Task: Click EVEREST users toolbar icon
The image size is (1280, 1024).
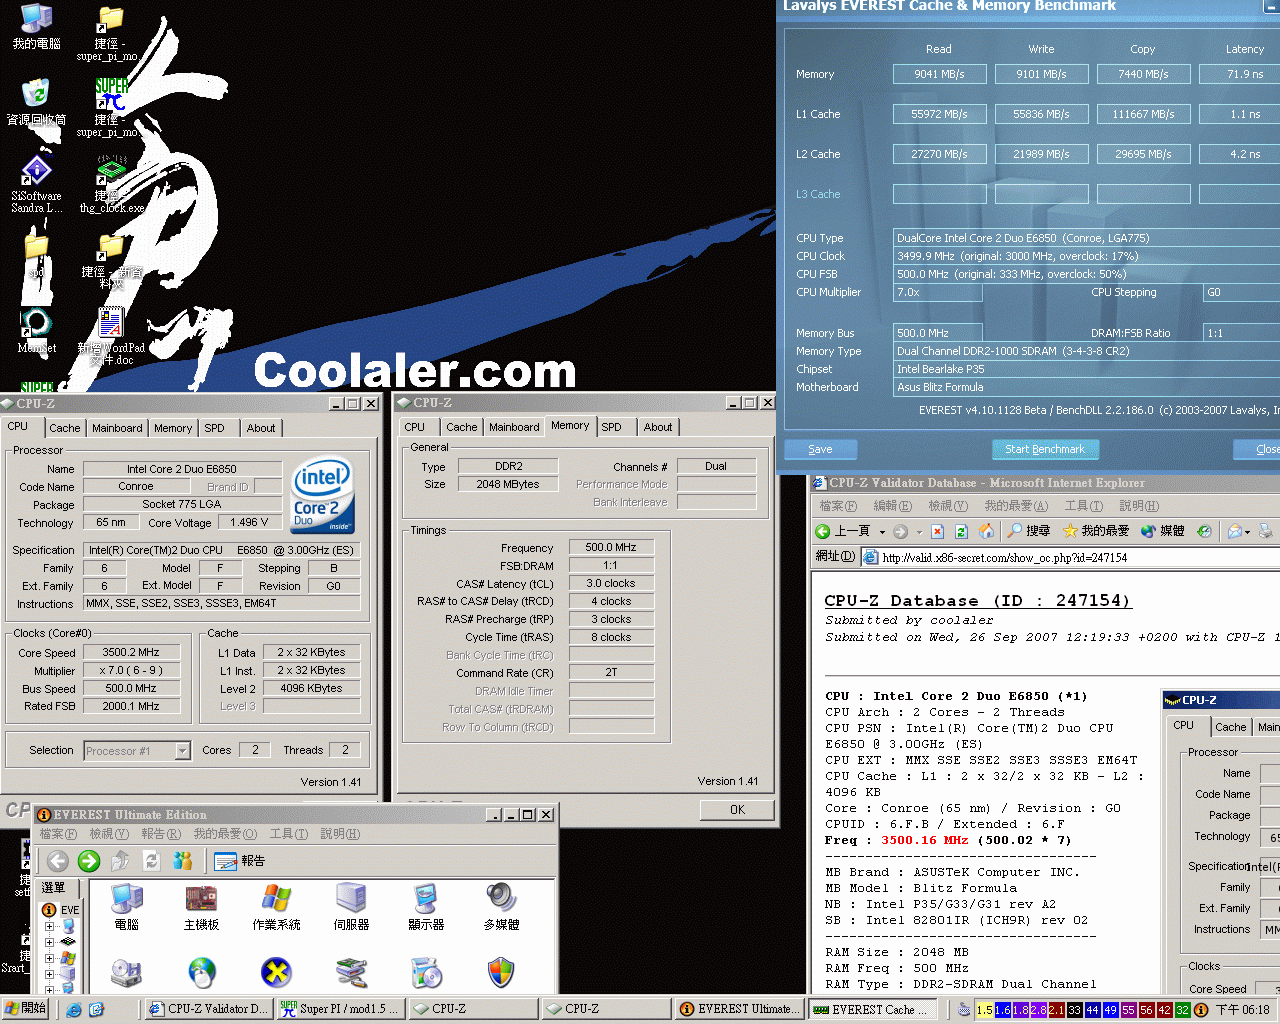Action: [182, 860]
